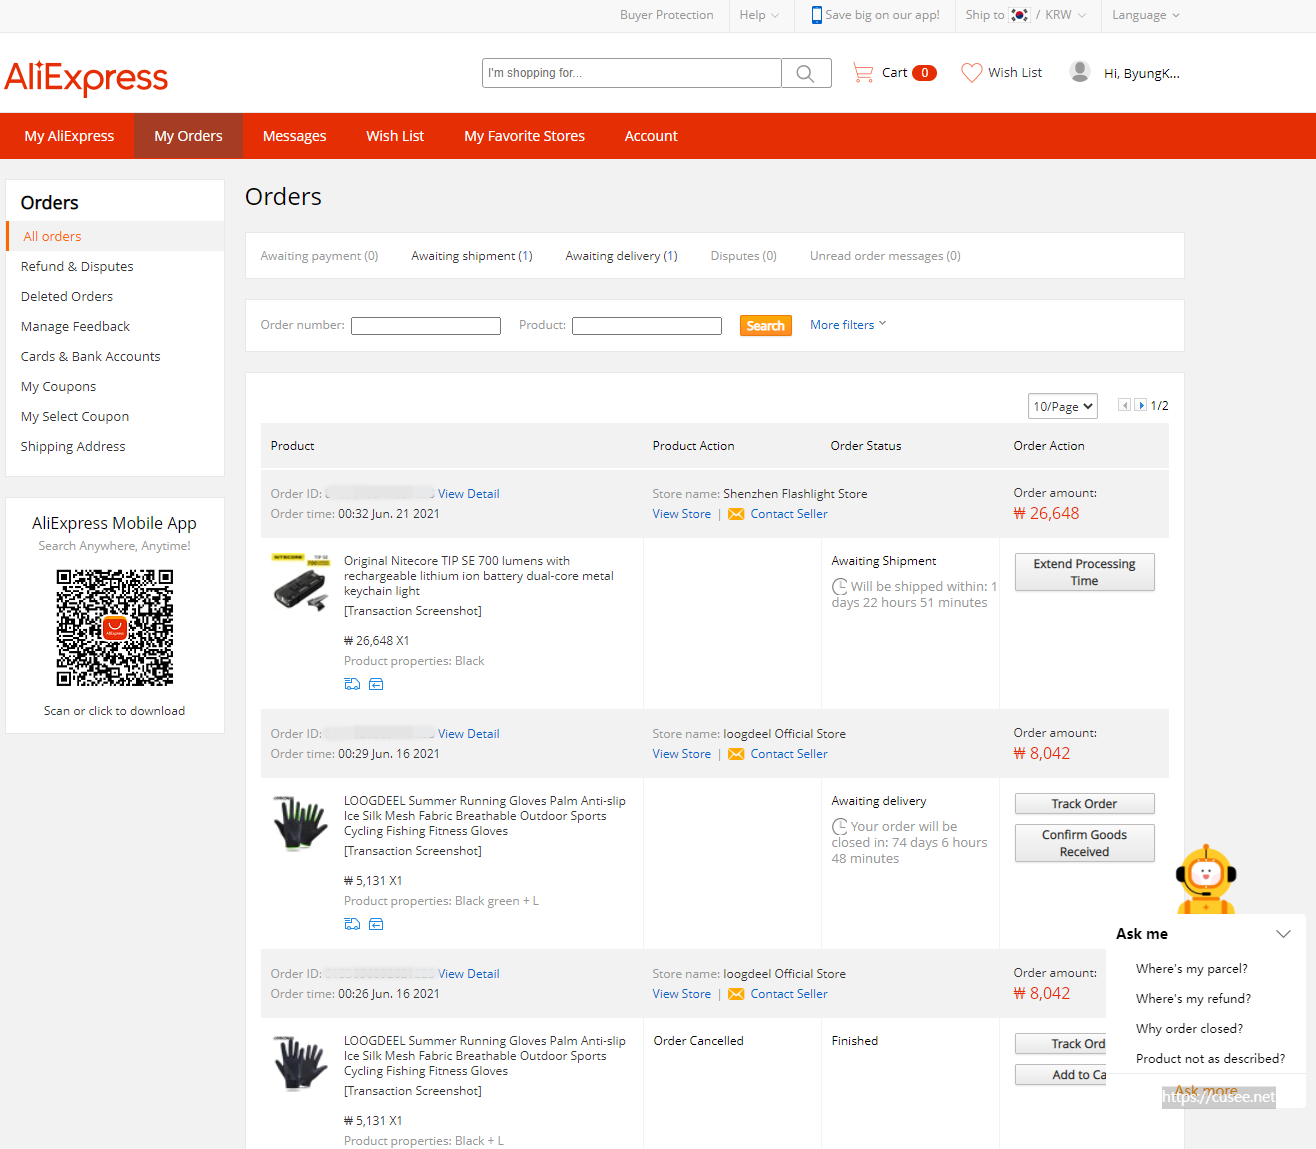Filter by Awaiting payment (0)
This screenshot has width=1316, height=1149.
tap(319, 256)
